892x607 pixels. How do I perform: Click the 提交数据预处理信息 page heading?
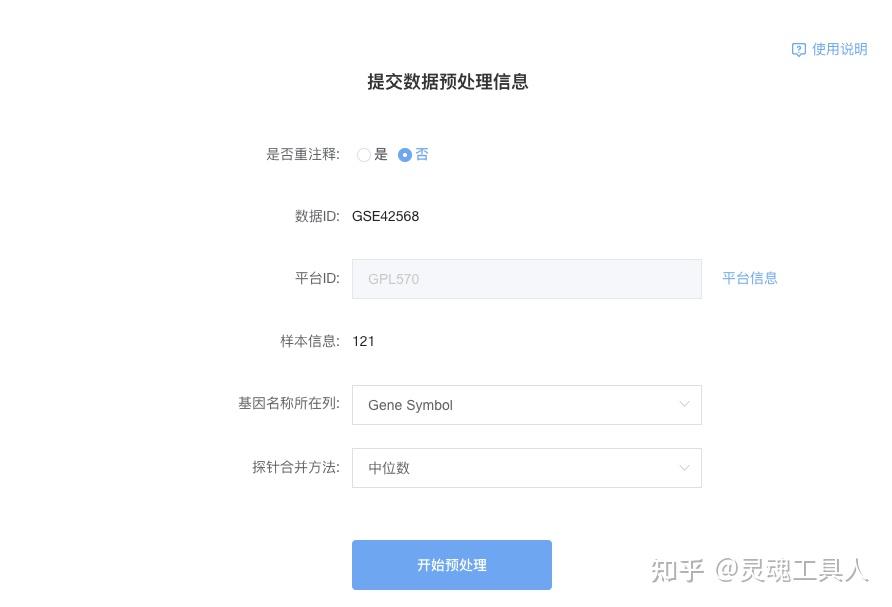point(447,82)
